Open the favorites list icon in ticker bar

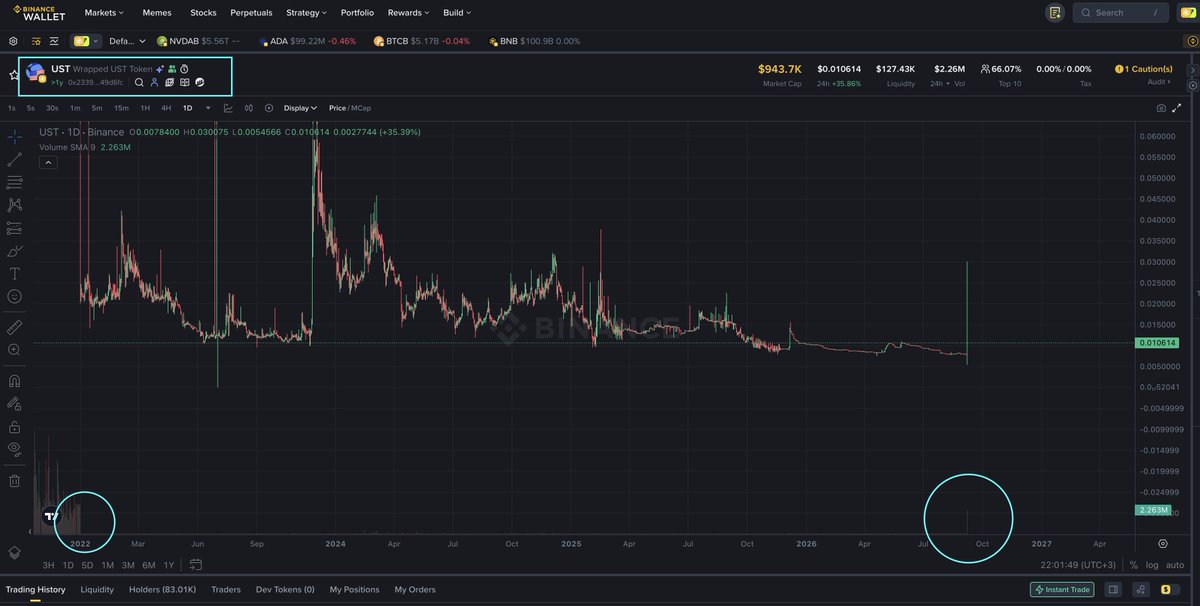36,41
